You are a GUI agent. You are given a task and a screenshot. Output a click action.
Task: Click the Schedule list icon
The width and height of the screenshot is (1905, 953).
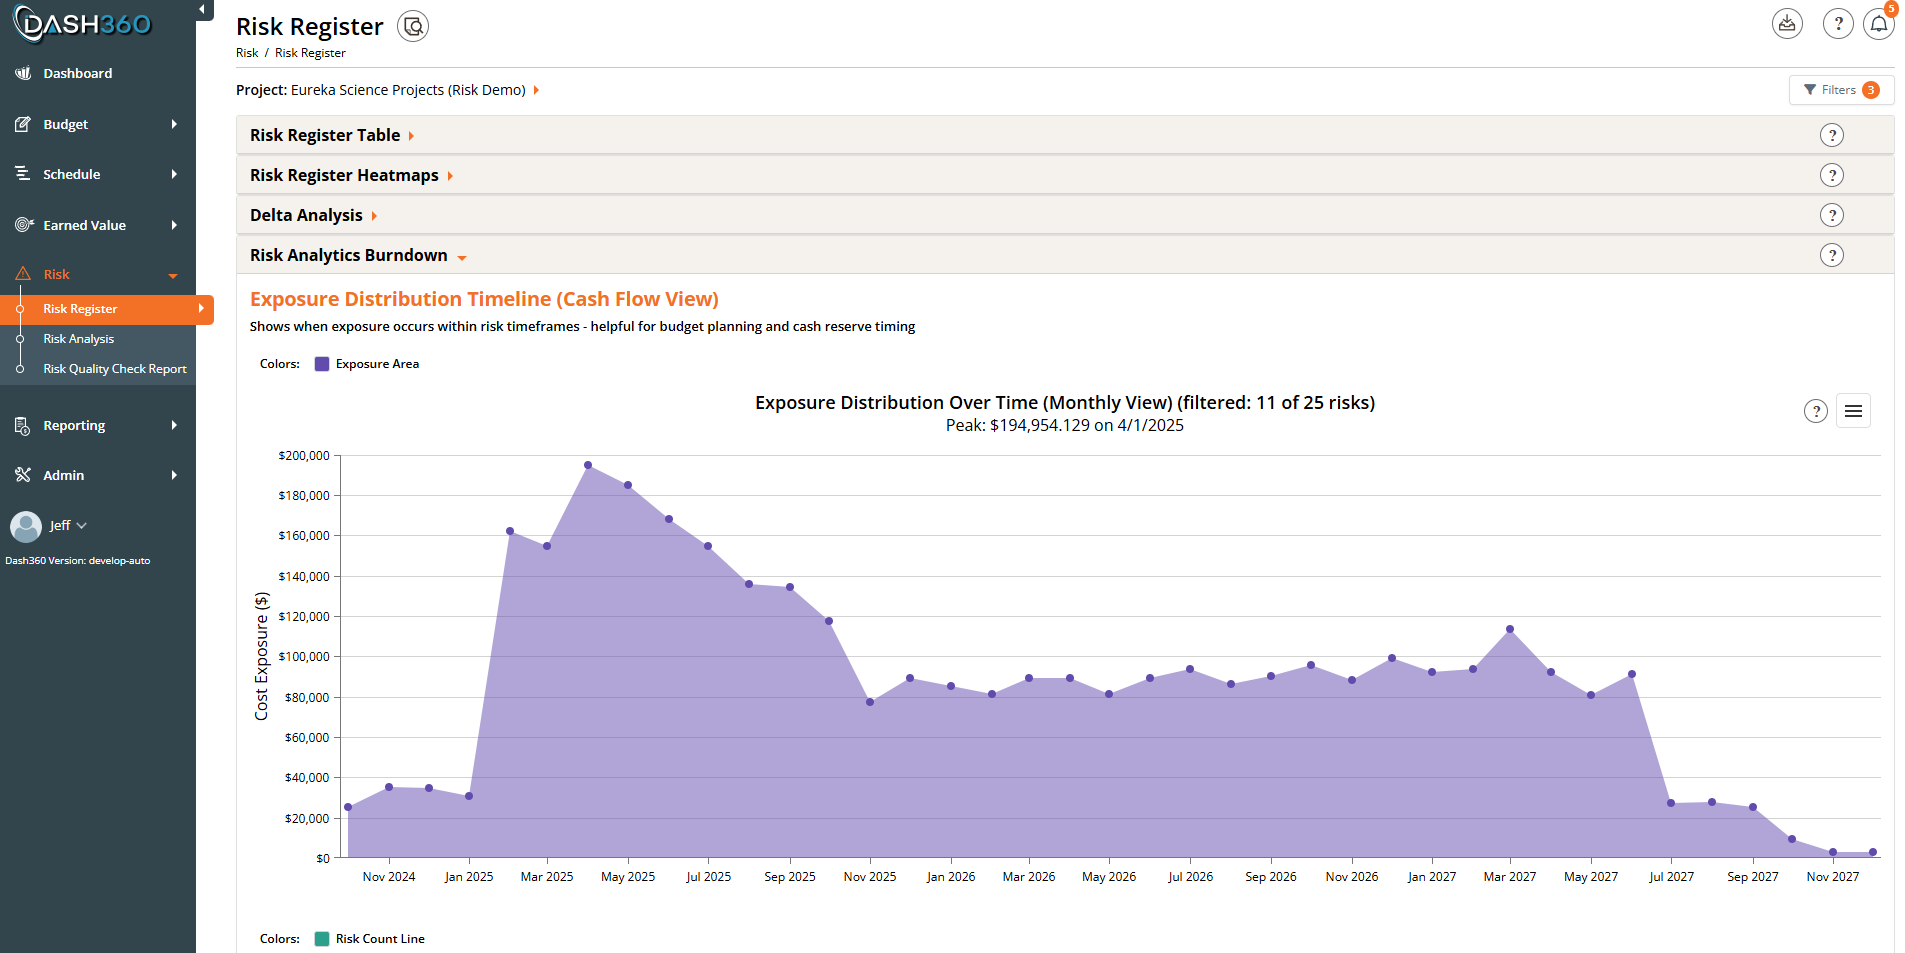click(x=23, y=174)
